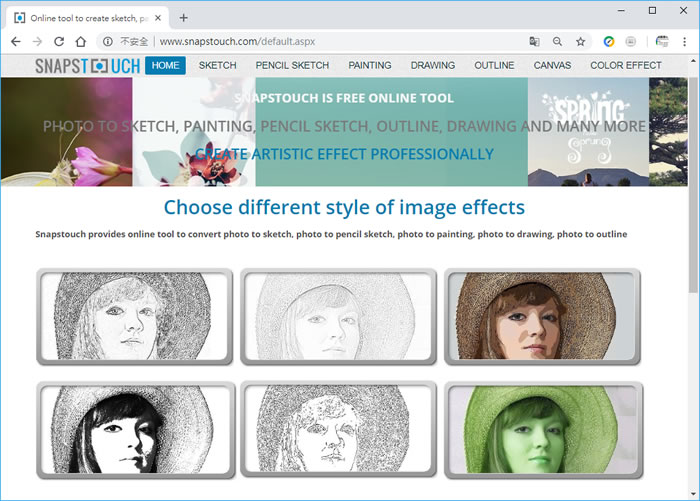
Task: Reload the page with the refresh icon
Action: tap(59, 41)
